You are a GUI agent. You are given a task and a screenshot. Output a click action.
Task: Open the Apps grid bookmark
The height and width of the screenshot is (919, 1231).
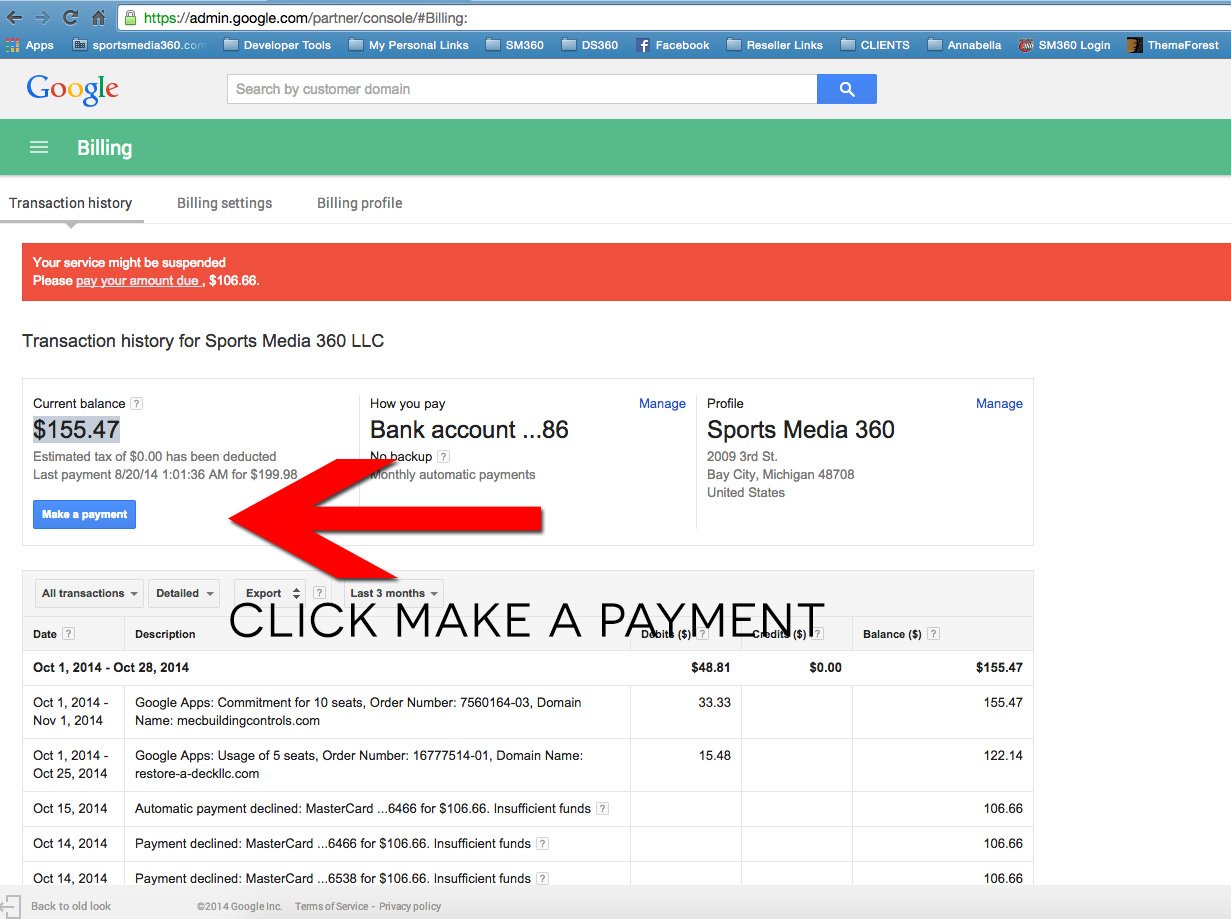coord(30,45)
